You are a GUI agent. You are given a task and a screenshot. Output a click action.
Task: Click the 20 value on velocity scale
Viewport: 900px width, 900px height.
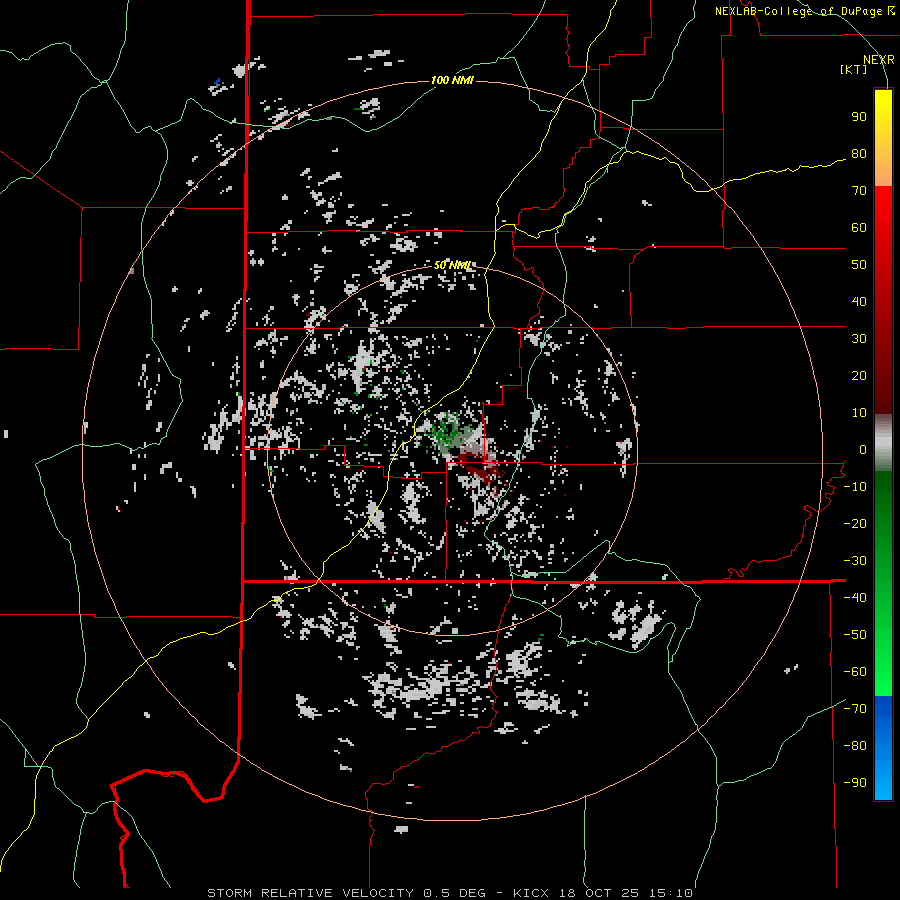pos(859,375)
